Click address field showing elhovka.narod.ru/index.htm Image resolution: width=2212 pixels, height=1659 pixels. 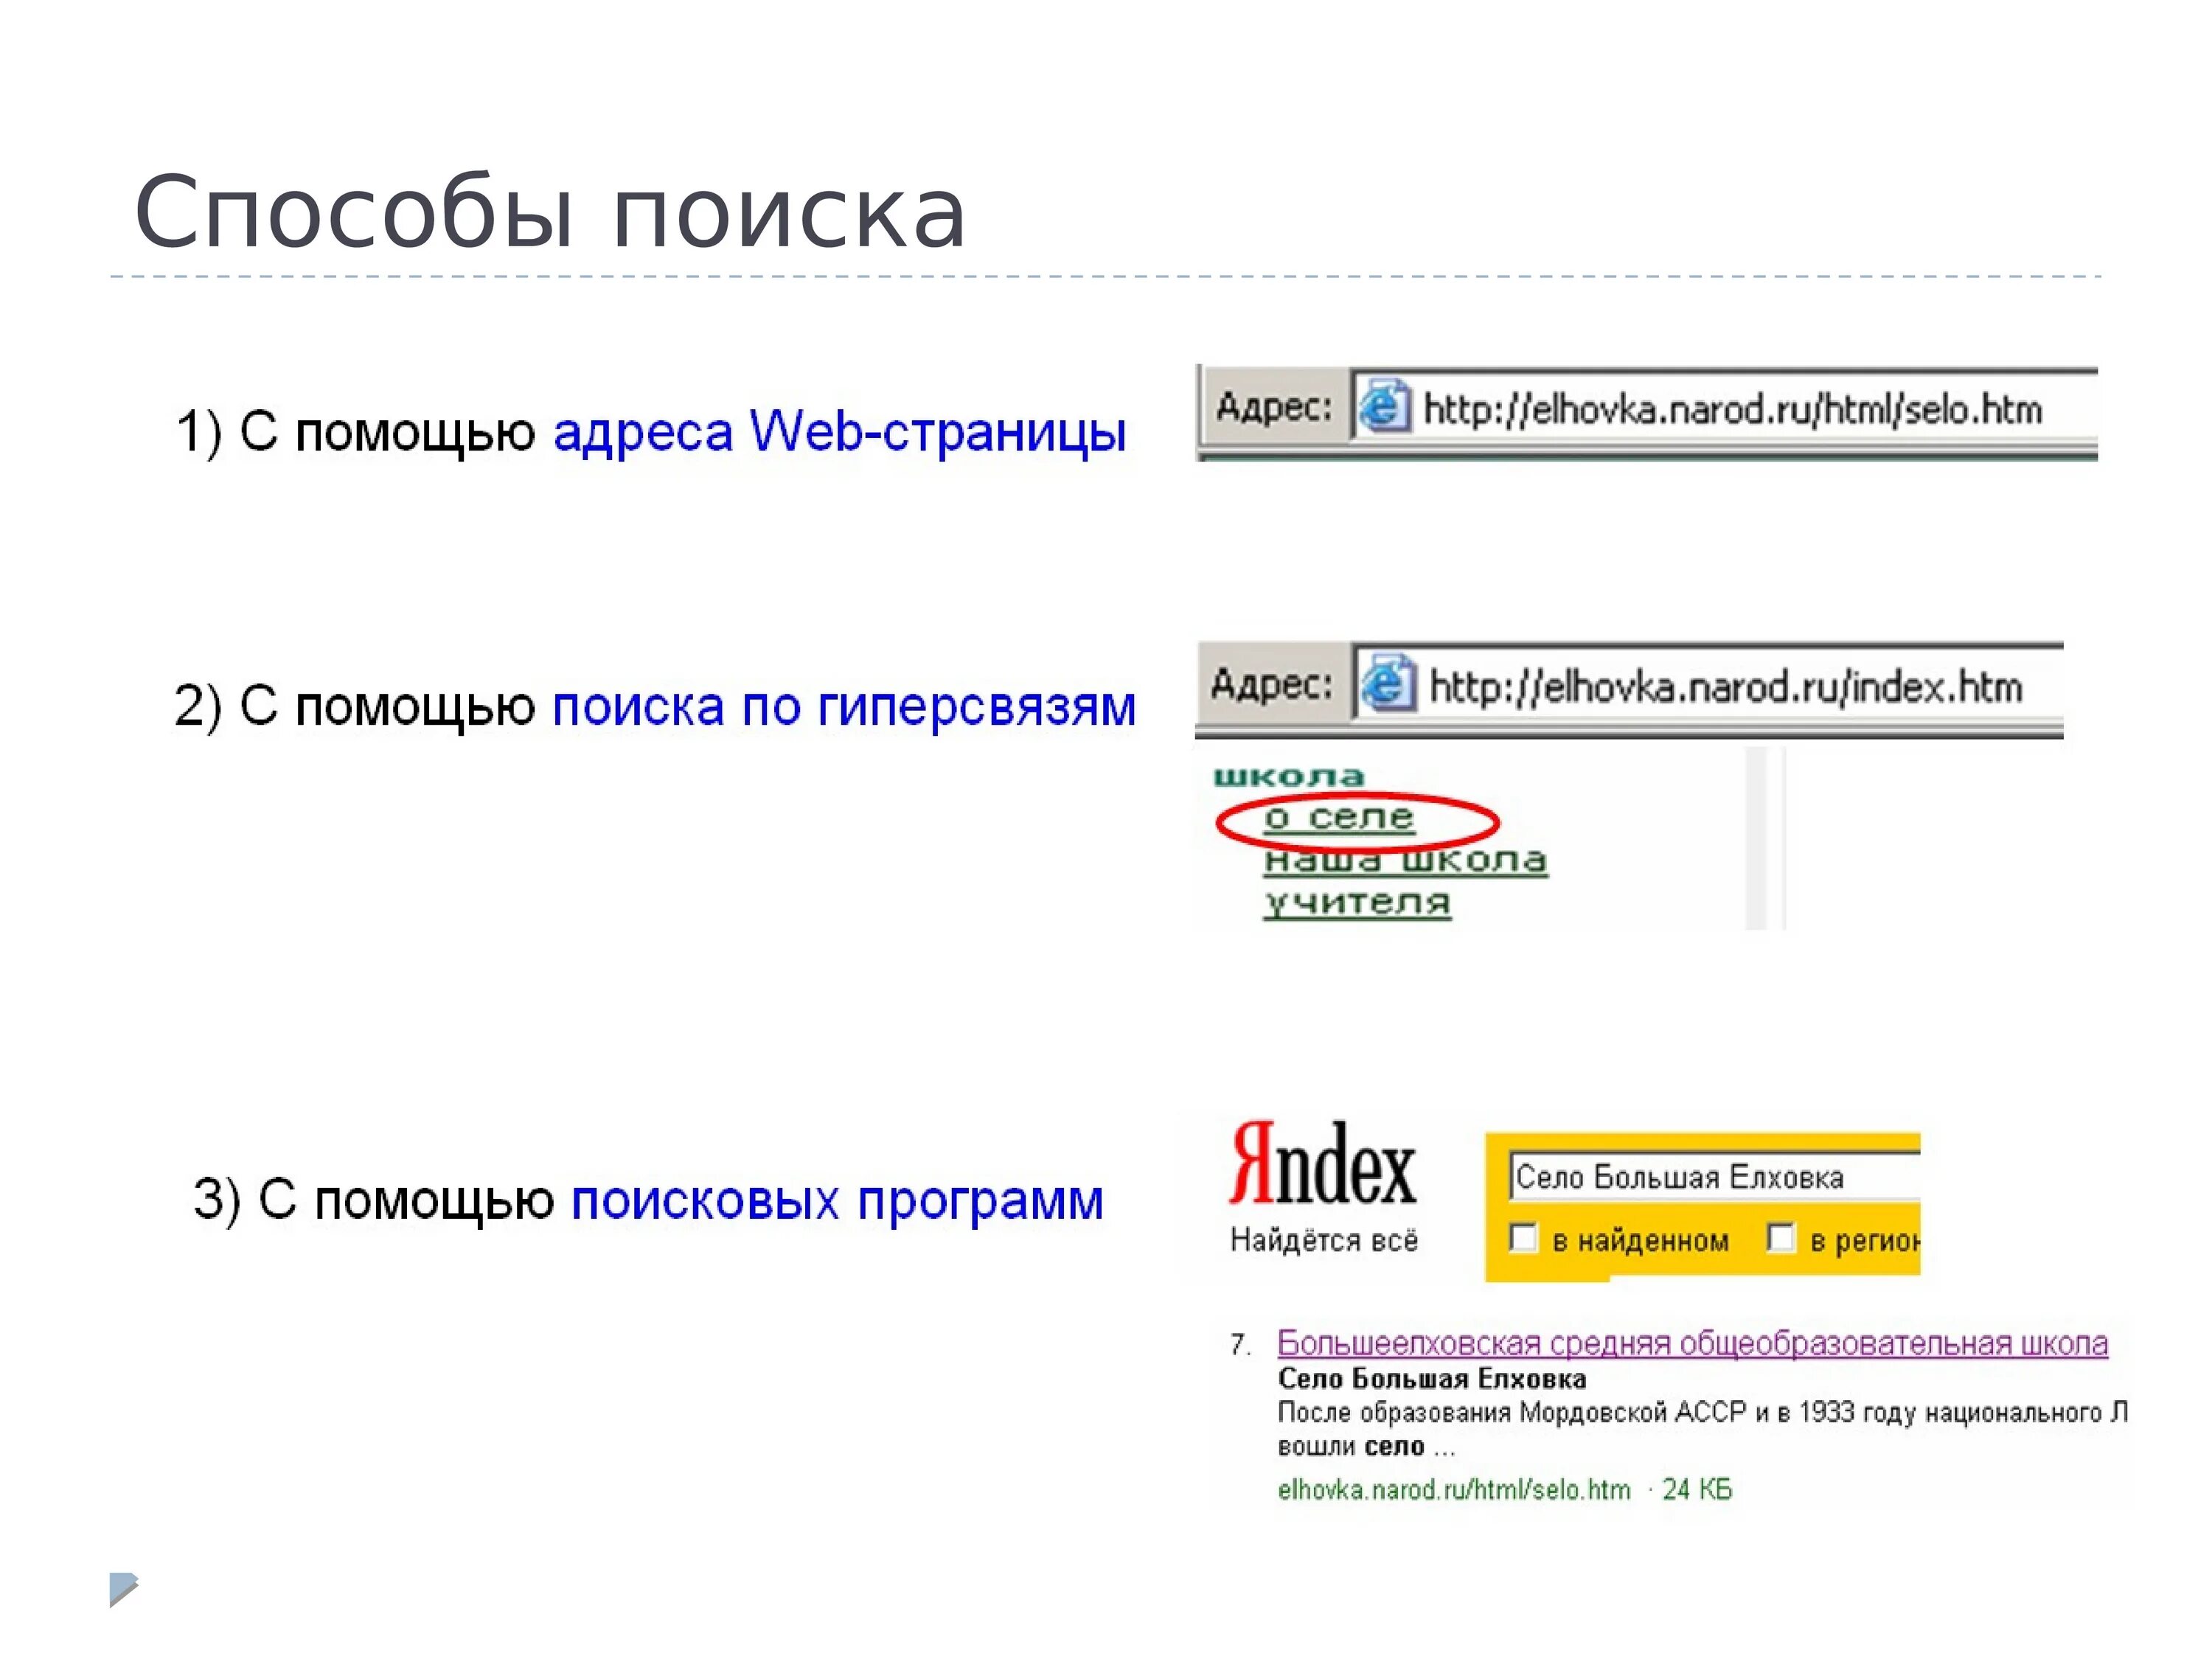(x=1725, y=687)
